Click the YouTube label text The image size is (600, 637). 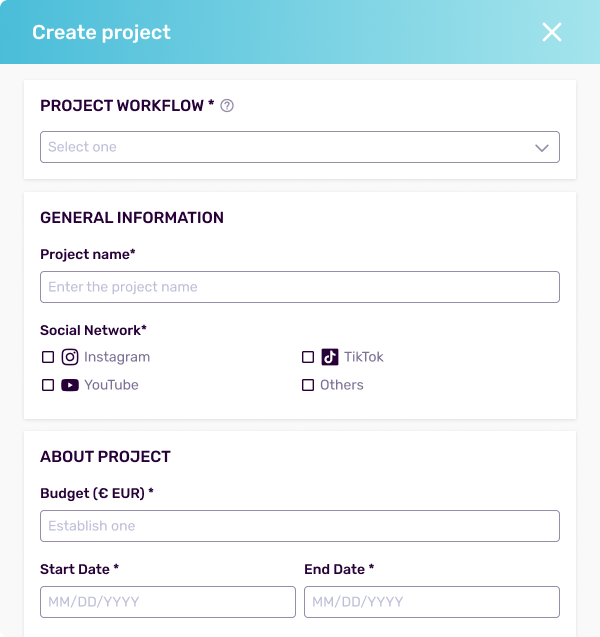pyautogui.click(x=111, y=385)
